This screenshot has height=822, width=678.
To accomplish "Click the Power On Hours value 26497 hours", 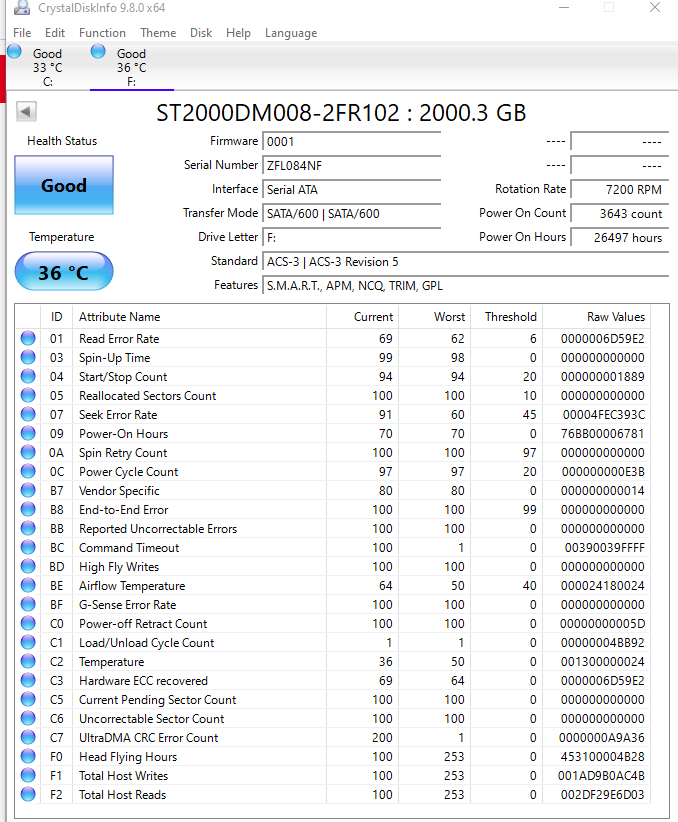I will pyautogui.click(x=620, y=237).
